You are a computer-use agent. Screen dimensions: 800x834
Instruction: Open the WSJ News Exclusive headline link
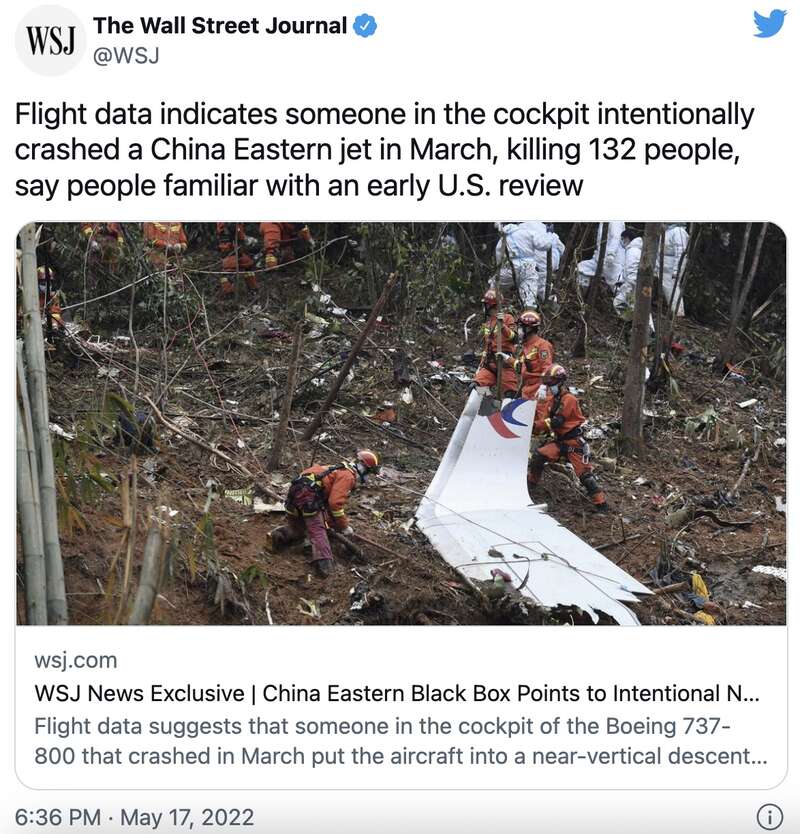click(x=397, y=694)
